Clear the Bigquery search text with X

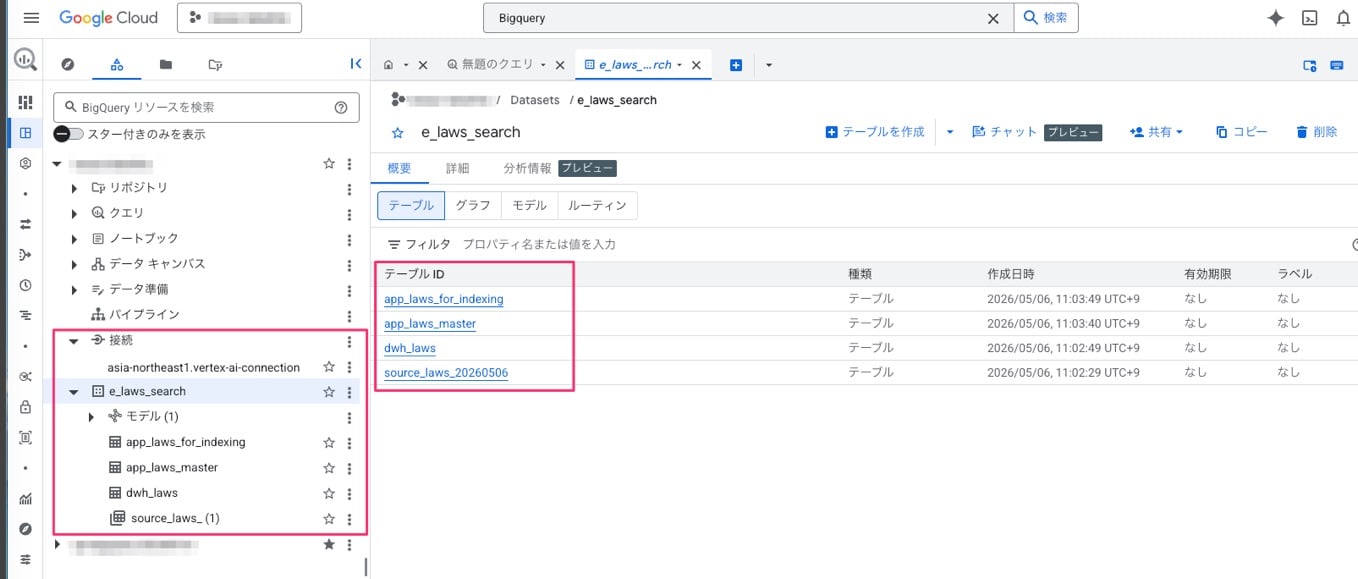pos(993,18)
